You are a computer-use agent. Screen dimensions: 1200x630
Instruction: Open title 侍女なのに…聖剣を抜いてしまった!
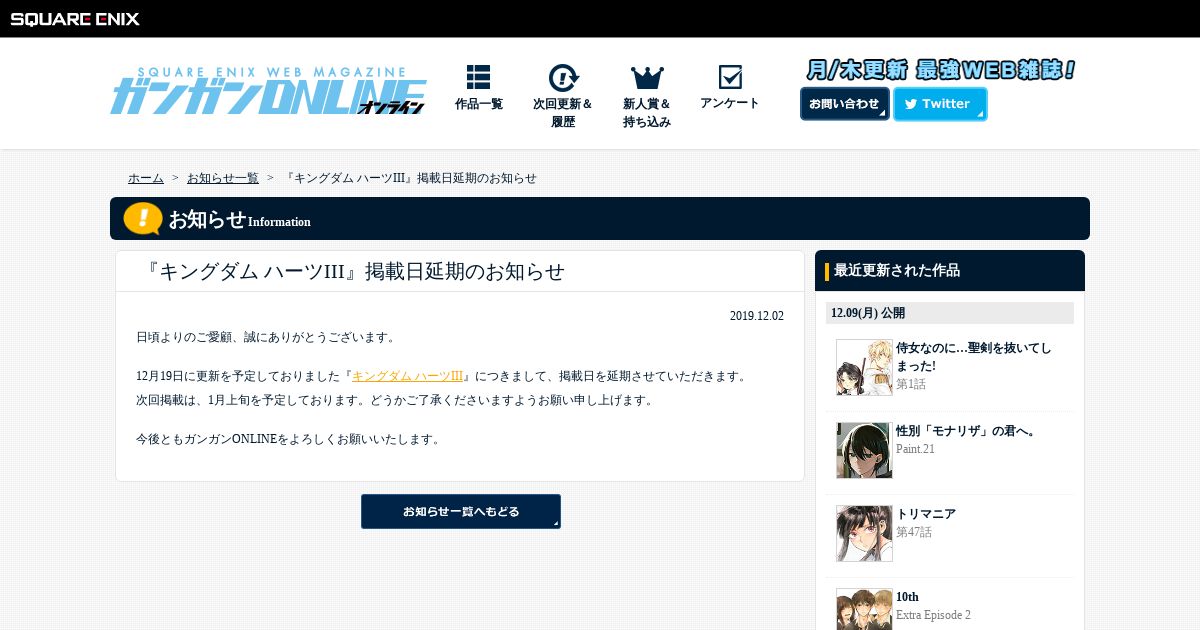(x=974, y=356)
